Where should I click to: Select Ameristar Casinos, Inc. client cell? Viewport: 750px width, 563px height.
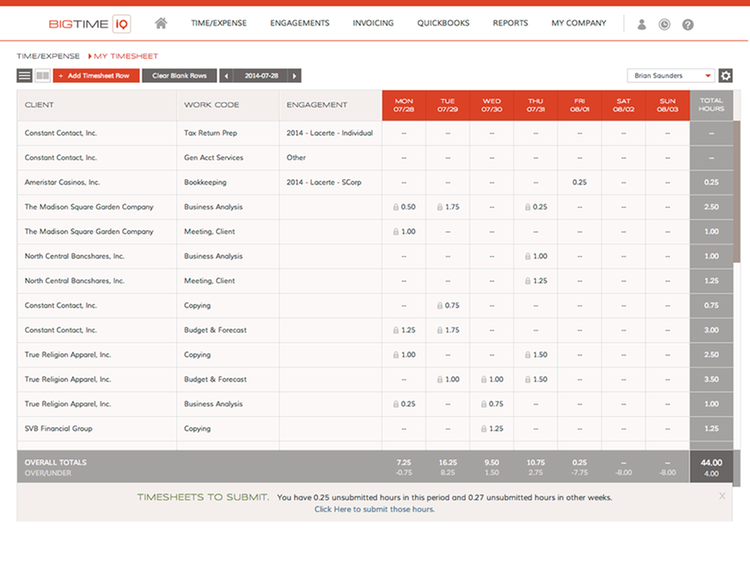coord(97,182)
